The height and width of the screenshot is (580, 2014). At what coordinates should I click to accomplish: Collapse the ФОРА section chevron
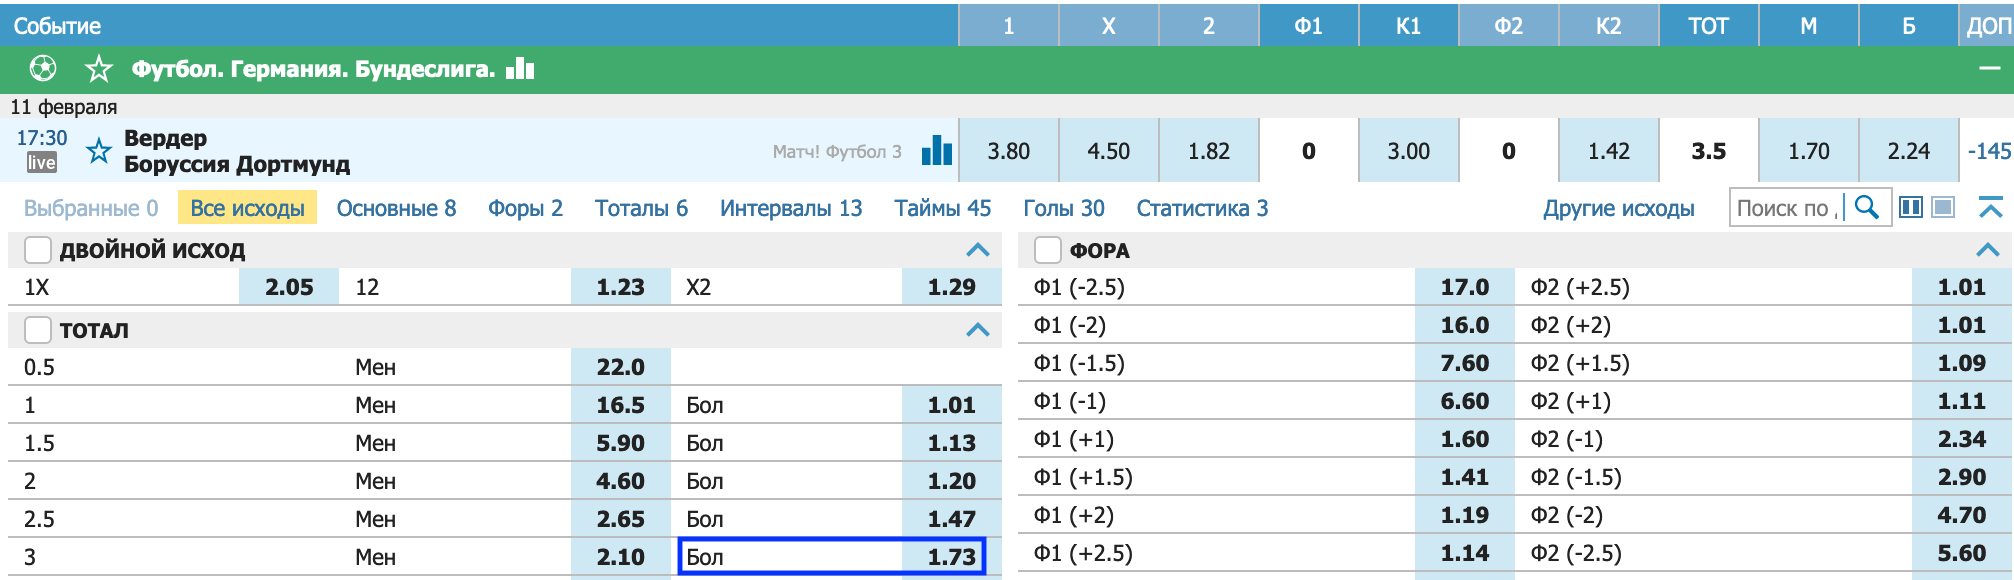(x=1988, y=250)
